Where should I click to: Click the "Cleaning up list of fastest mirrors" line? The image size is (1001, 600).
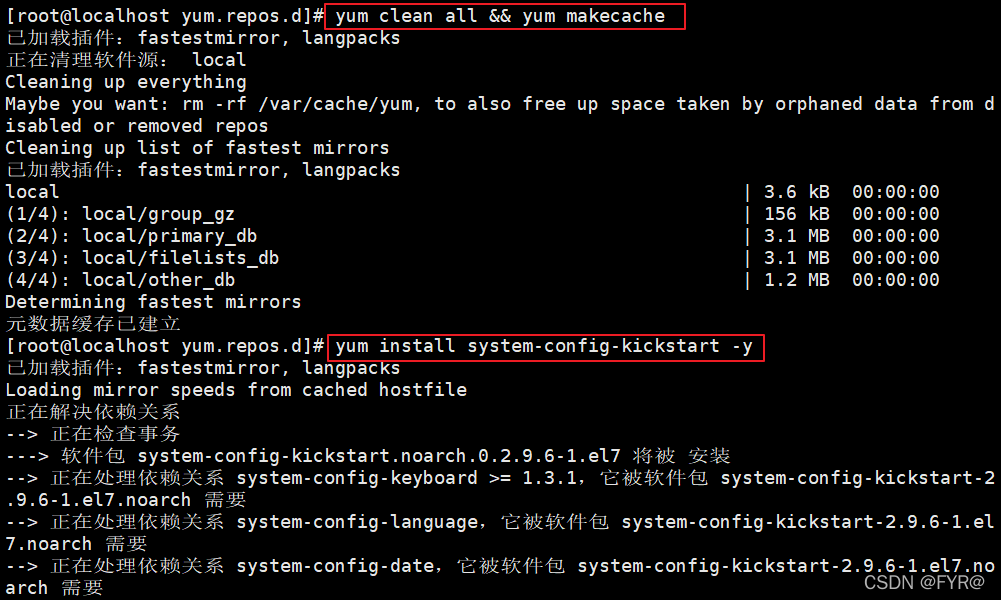(197, 148)
